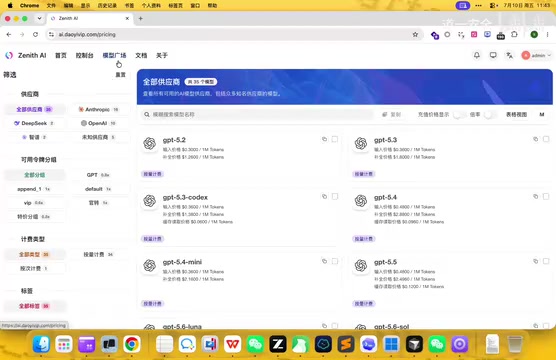Open the notifications bell icon
The width and height of the screenshot is (556, 360).
tap(477, 55)
